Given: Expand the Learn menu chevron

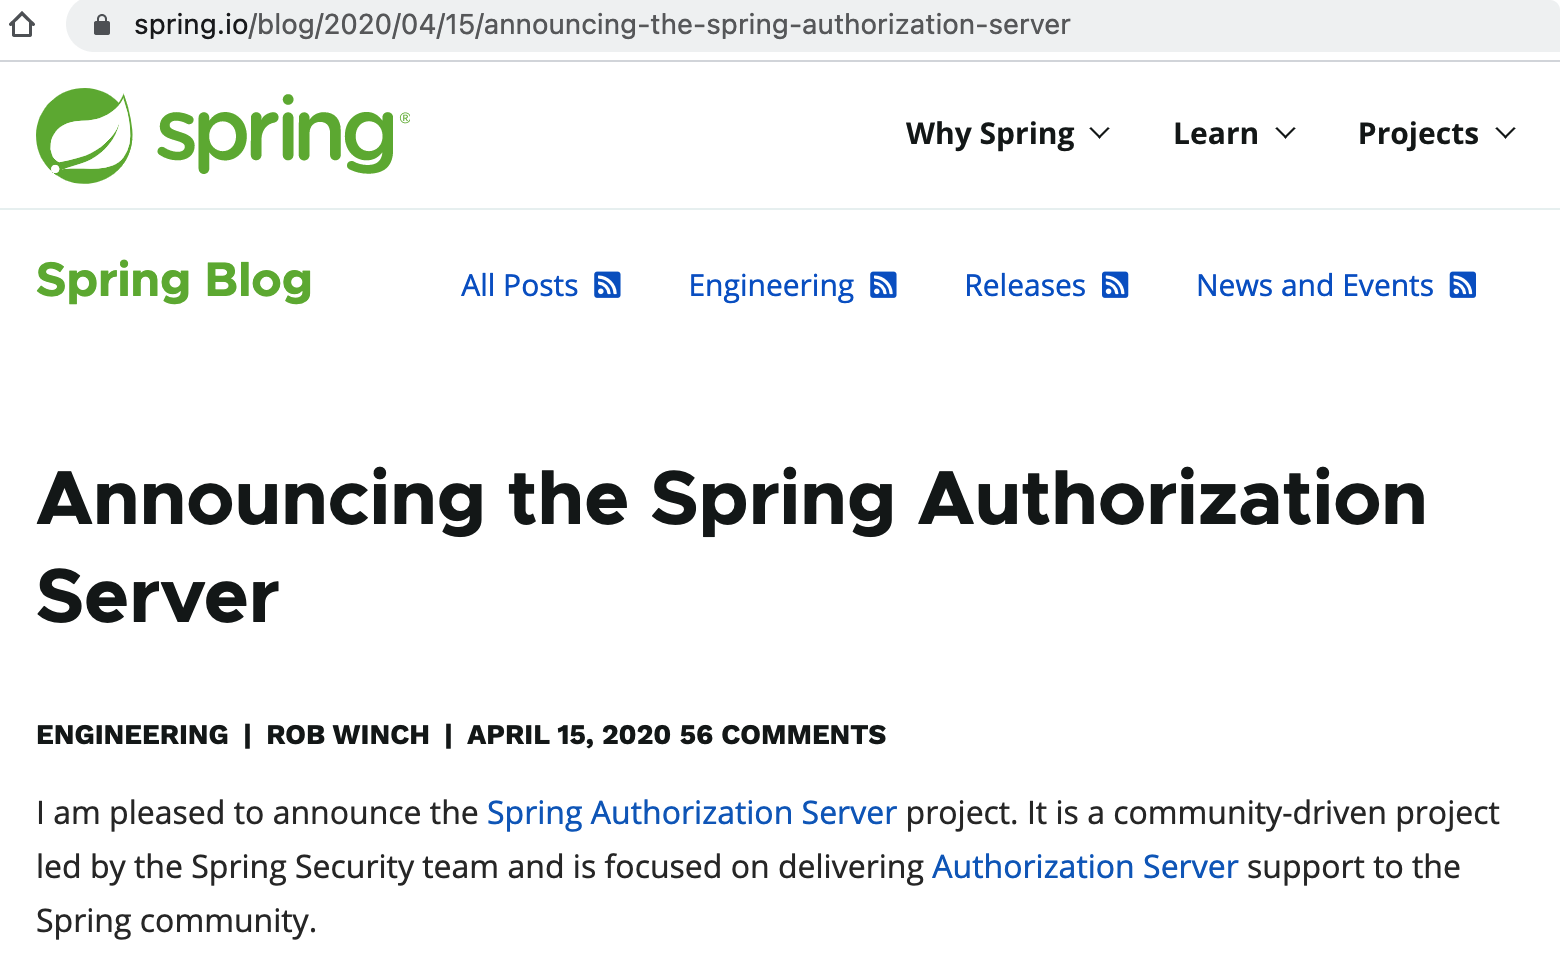Looking at the screenshot, I should (x=1286, y=133).
